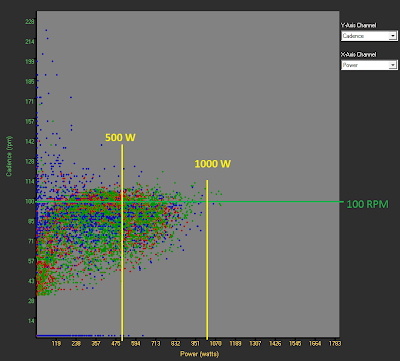Click the Y-Axis Channel label
Viewport: 400px width, 361px height.
[358, 25]
